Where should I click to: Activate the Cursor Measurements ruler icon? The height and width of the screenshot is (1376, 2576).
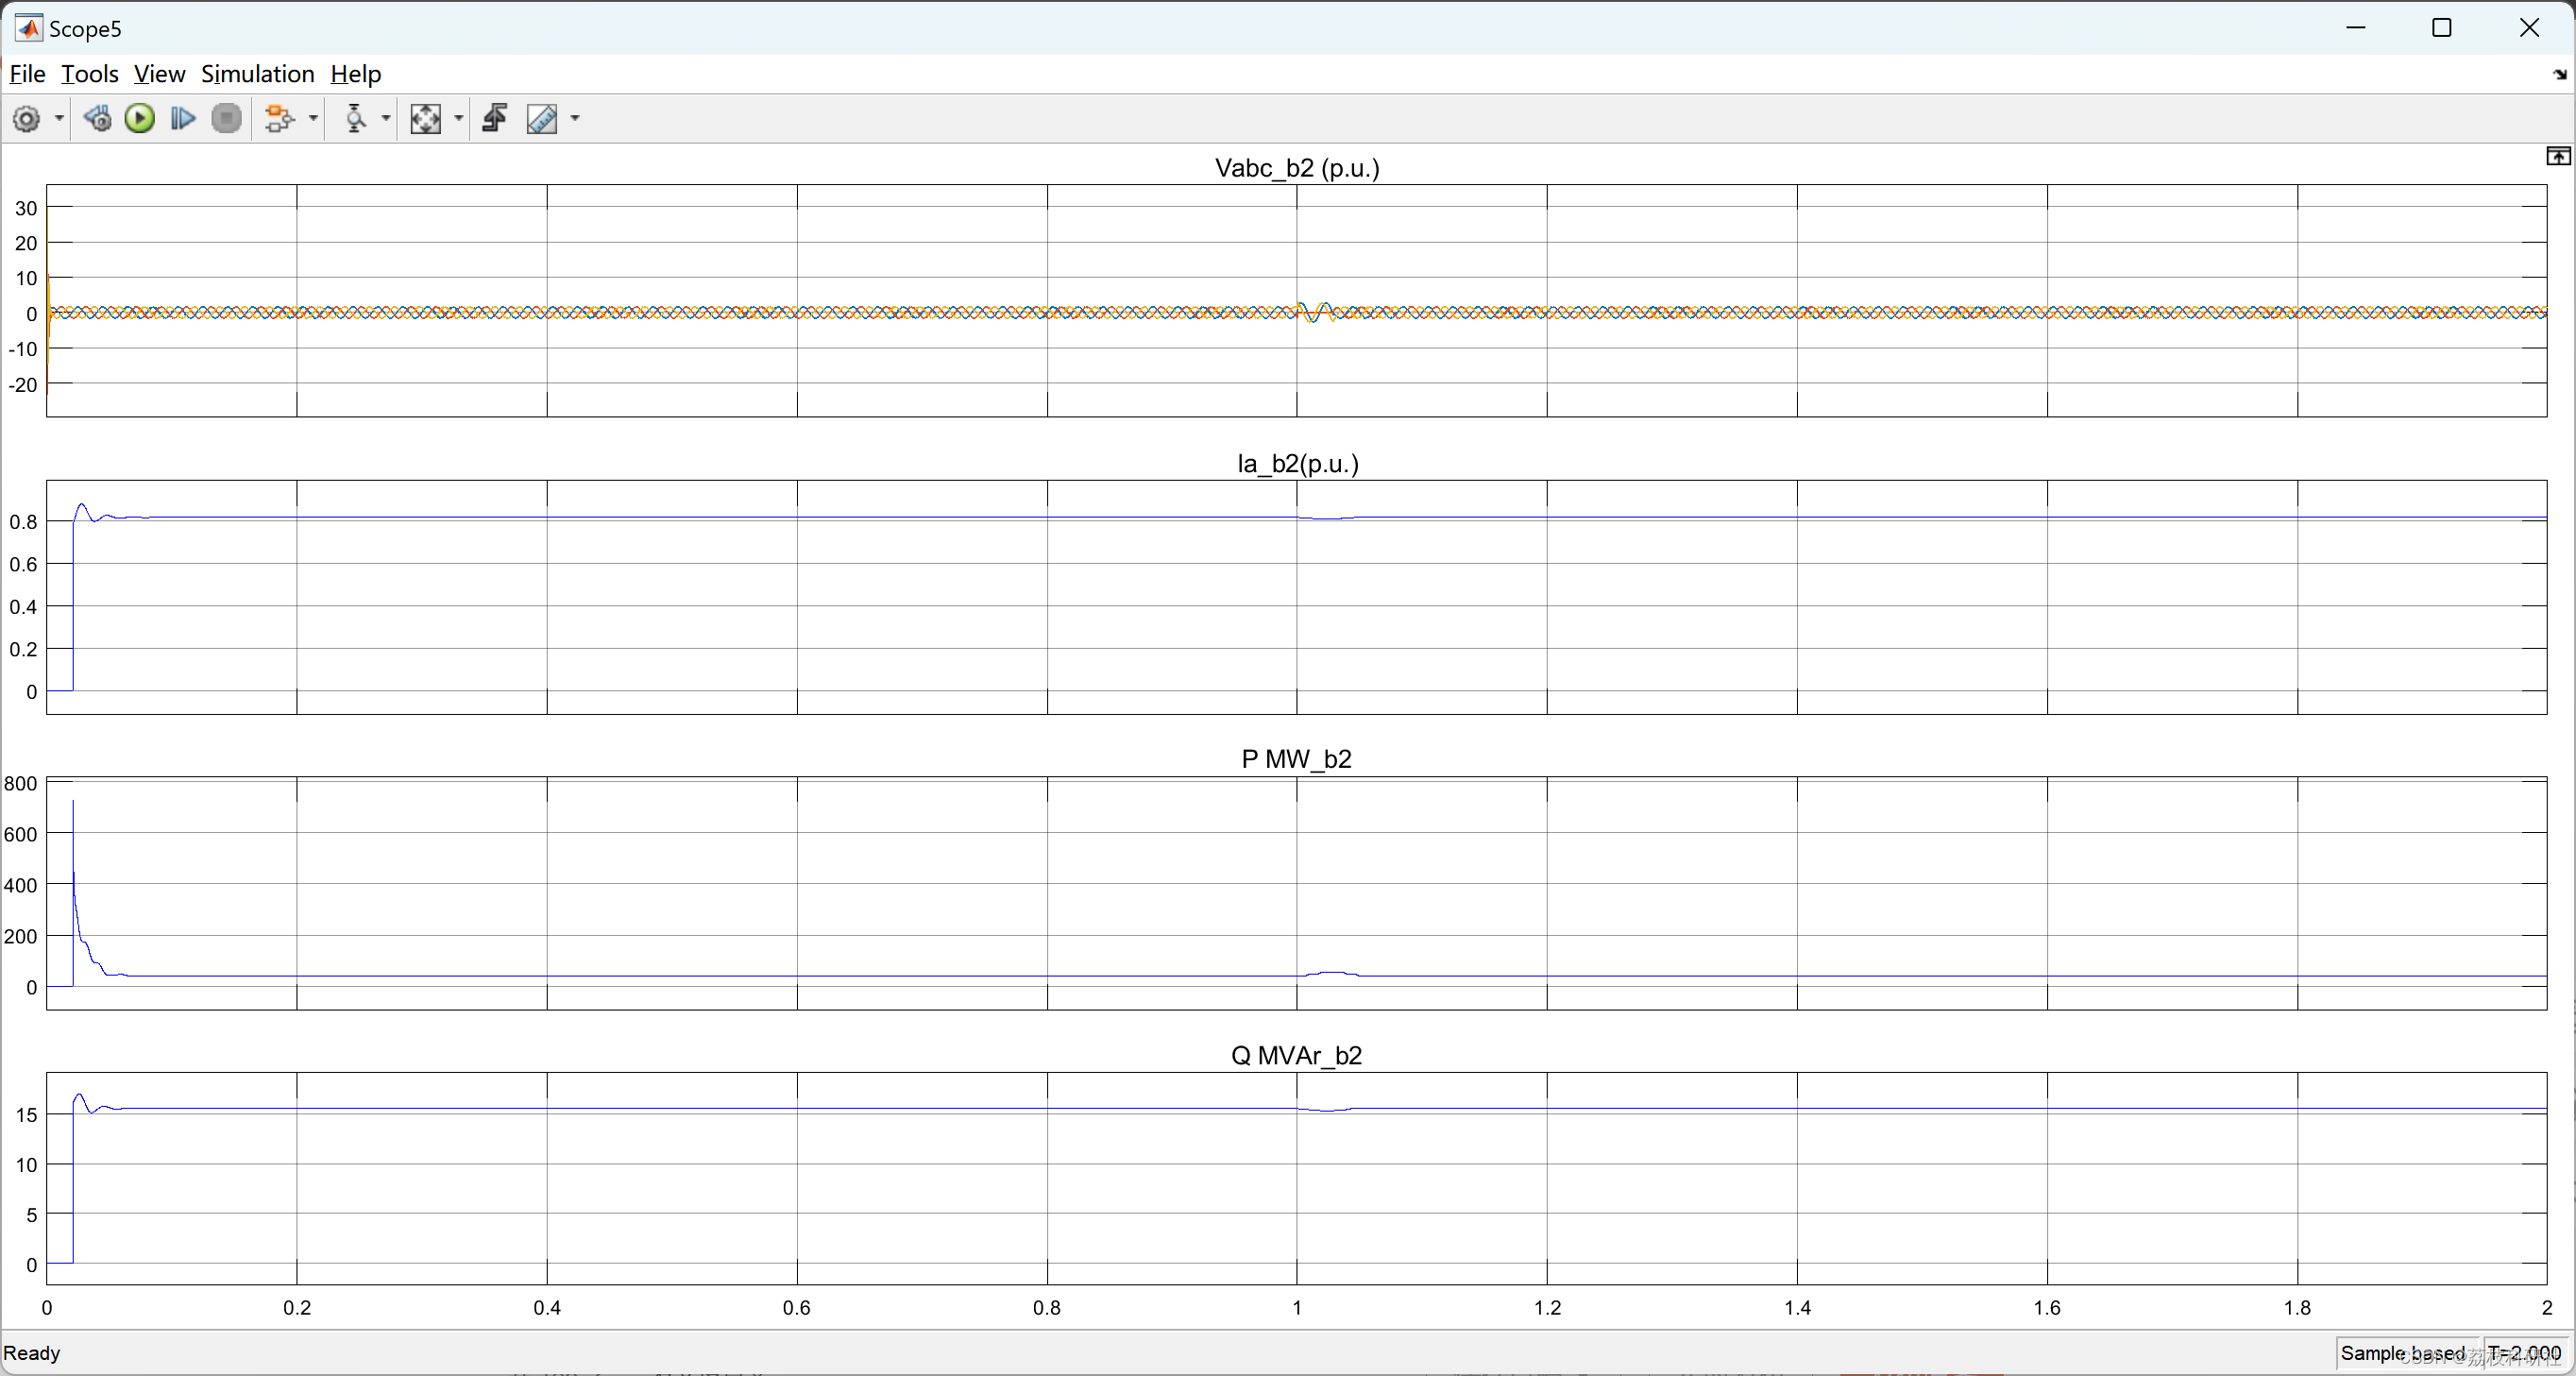coord(543,119)
